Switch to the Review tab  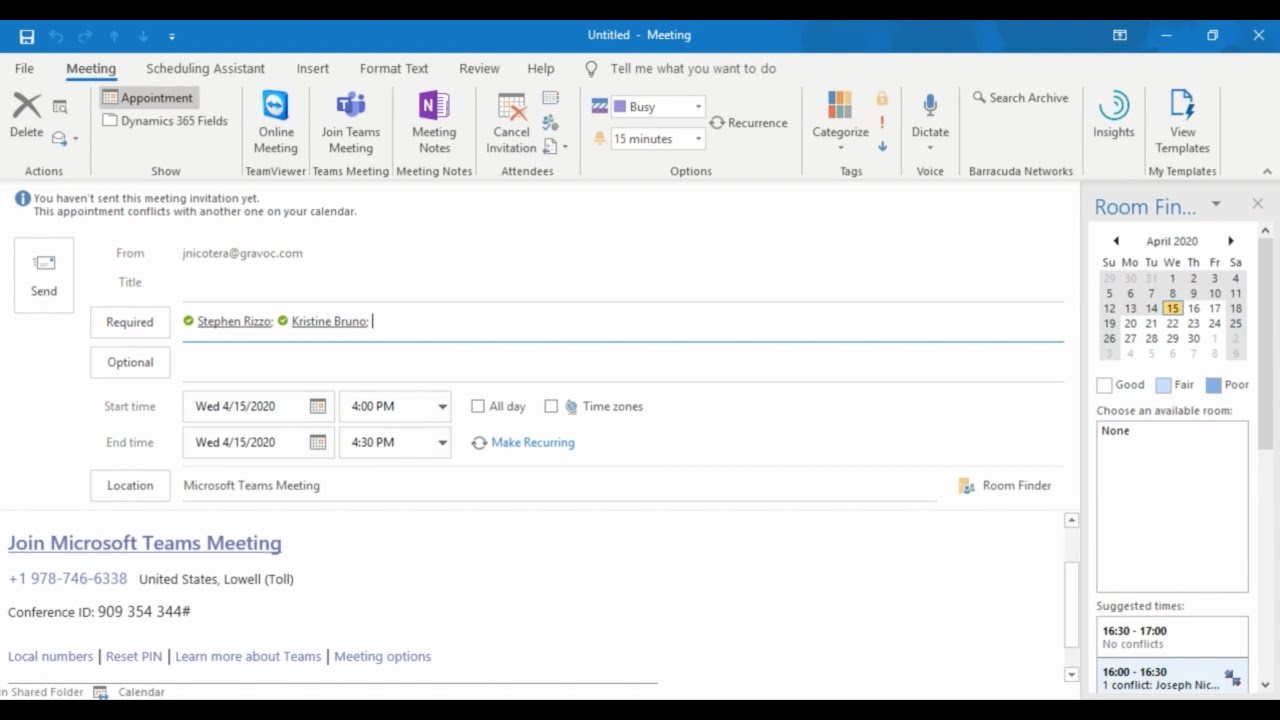click(479, 68)
